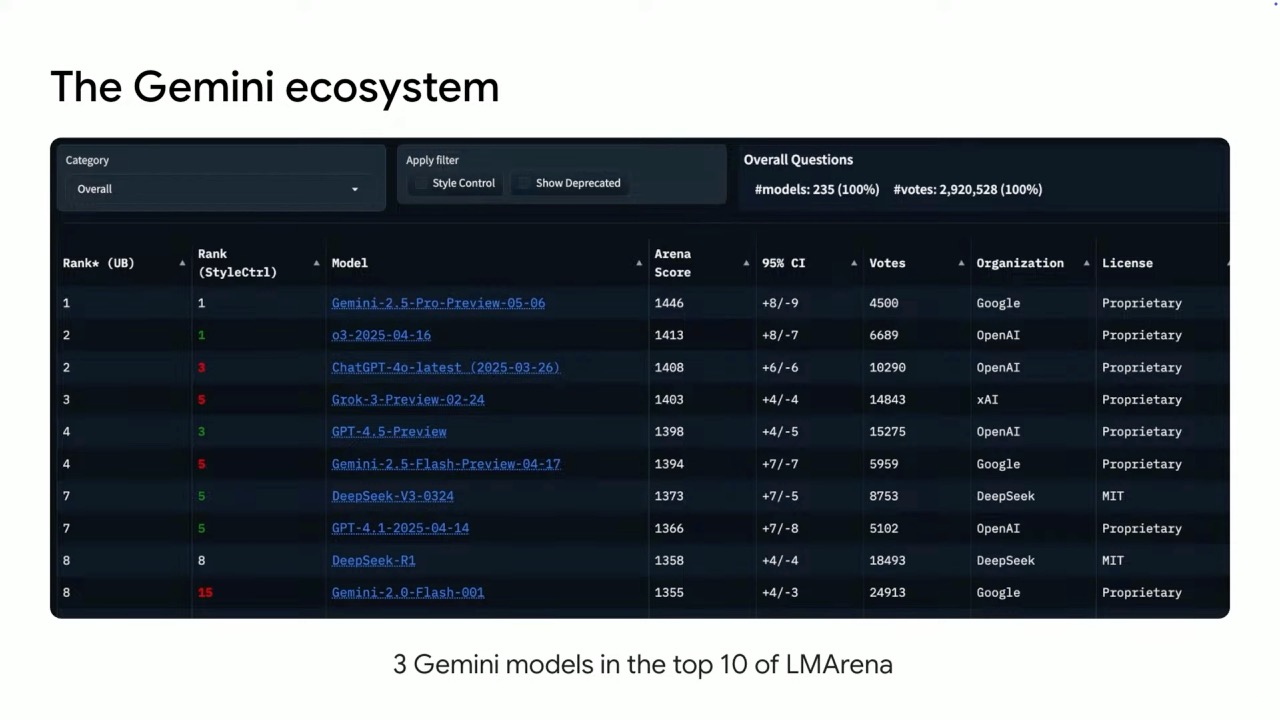Enable the Show Deprecated checkbox
This screenshot has height=720, width=1280.
coord(524,183)
